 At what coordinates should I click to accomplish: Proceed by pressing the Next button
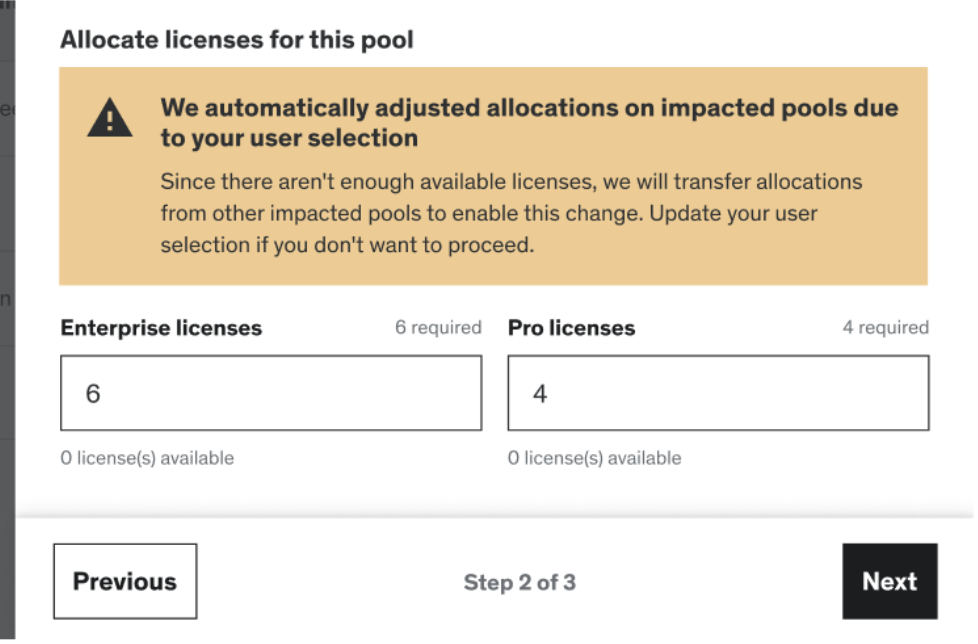click(x=889, y=582)
